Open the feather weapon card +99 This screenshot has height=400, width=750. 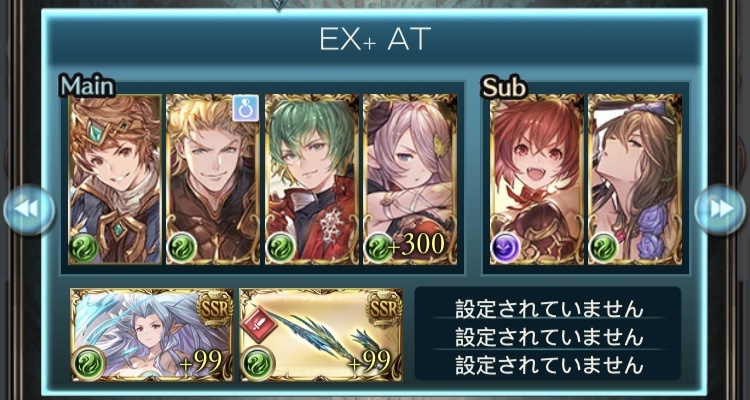pos(321,334)
